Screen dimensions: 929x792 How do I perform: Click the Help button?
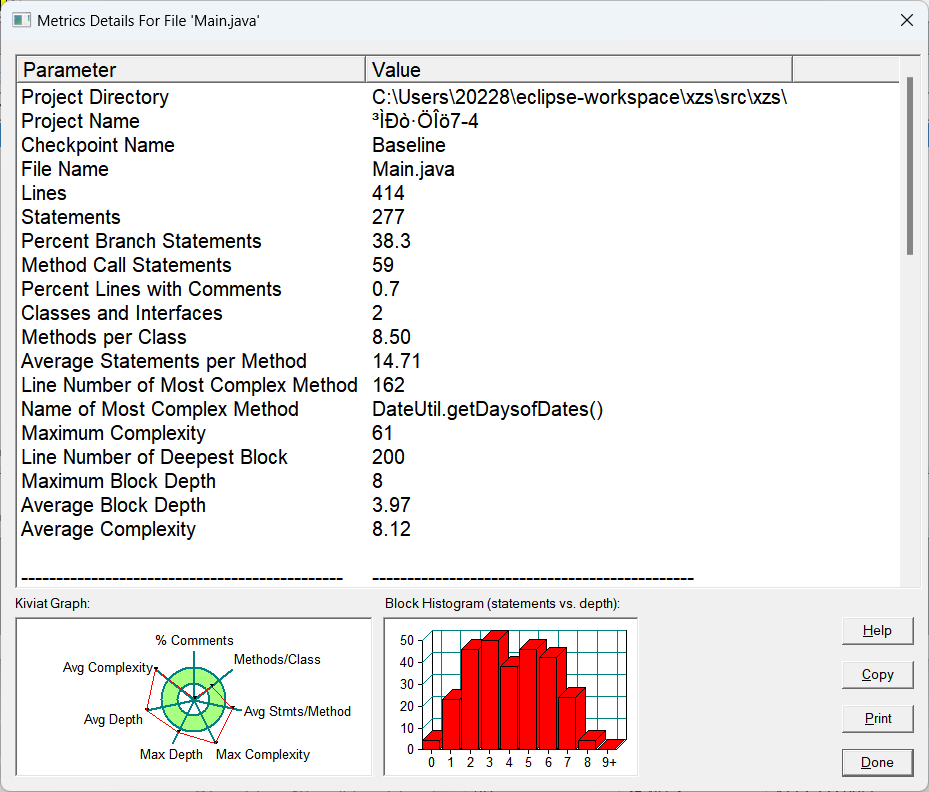tap(877, 631)
